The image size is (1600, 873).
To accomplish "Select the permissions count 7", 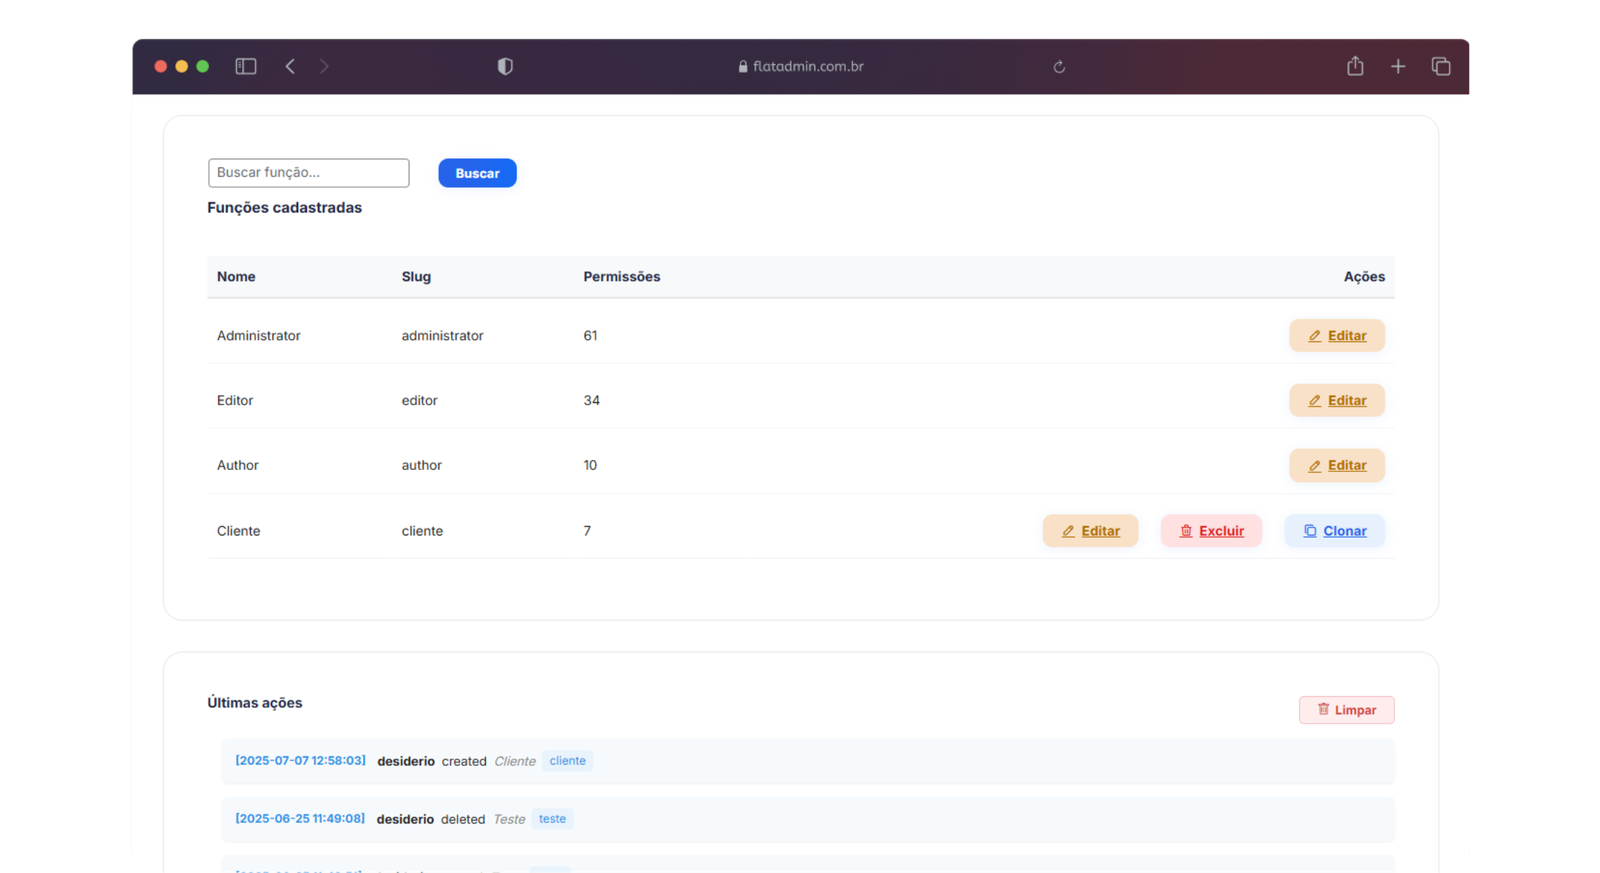I will (587, 531).
